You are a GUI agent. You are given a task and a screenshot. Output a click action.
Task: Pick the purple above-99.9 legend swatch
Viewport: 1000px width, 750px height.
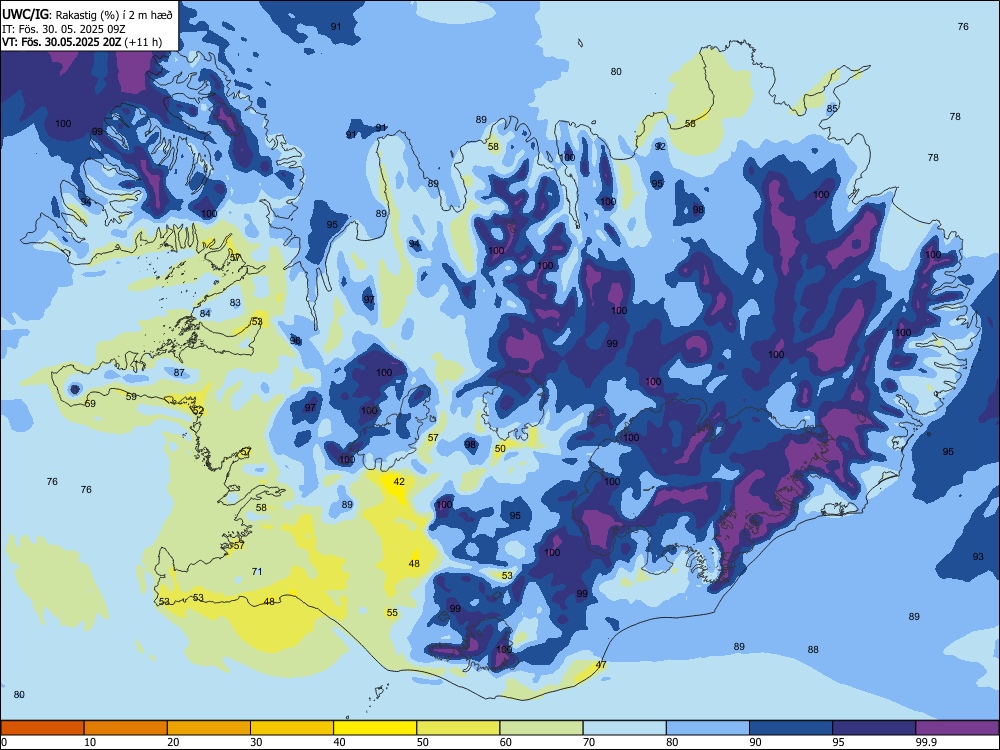pyautogui.click(x=957, y=728)
